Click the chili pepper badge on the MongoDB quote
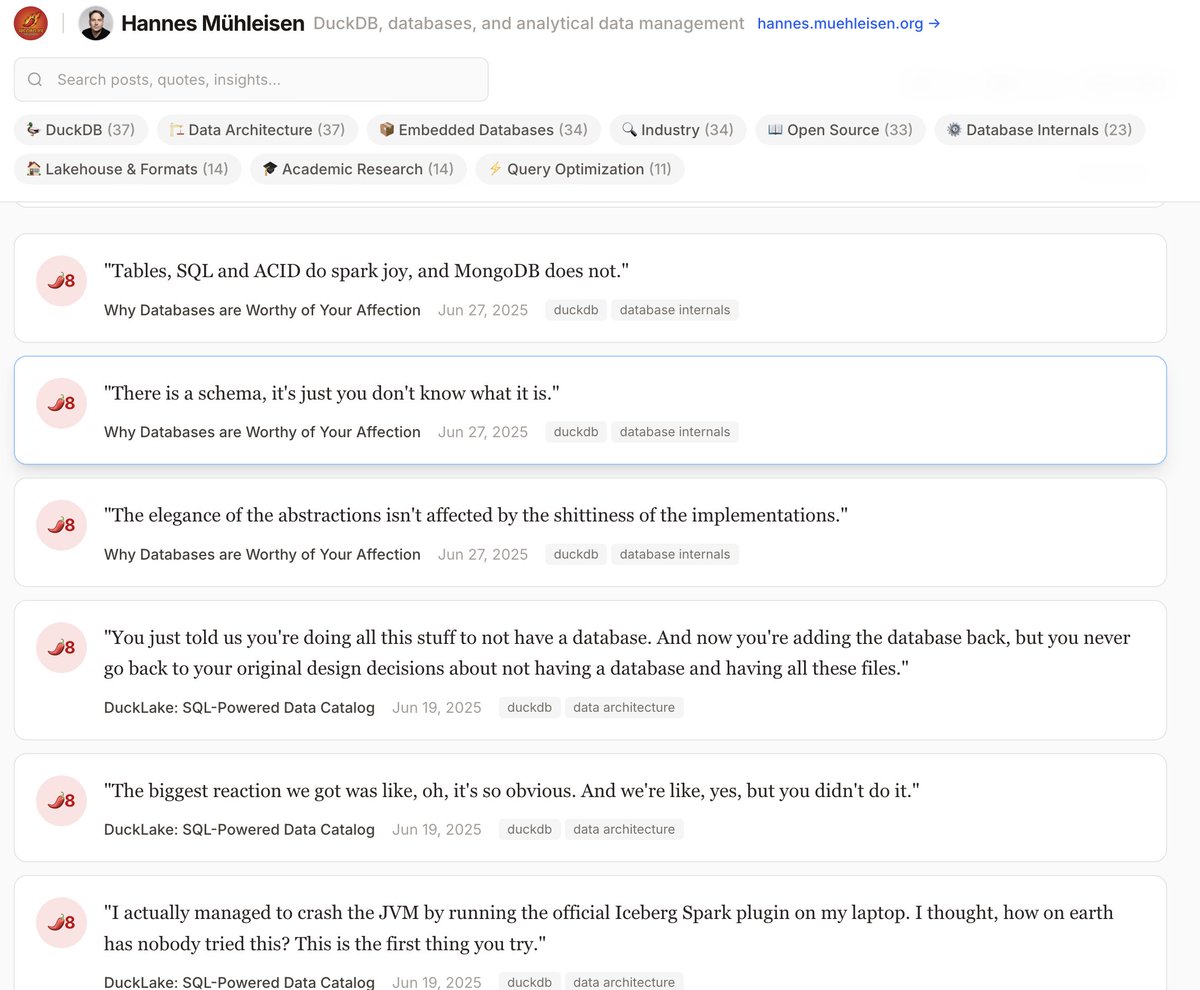Viewport: 1200px width, 990px height. coord(61,281)
